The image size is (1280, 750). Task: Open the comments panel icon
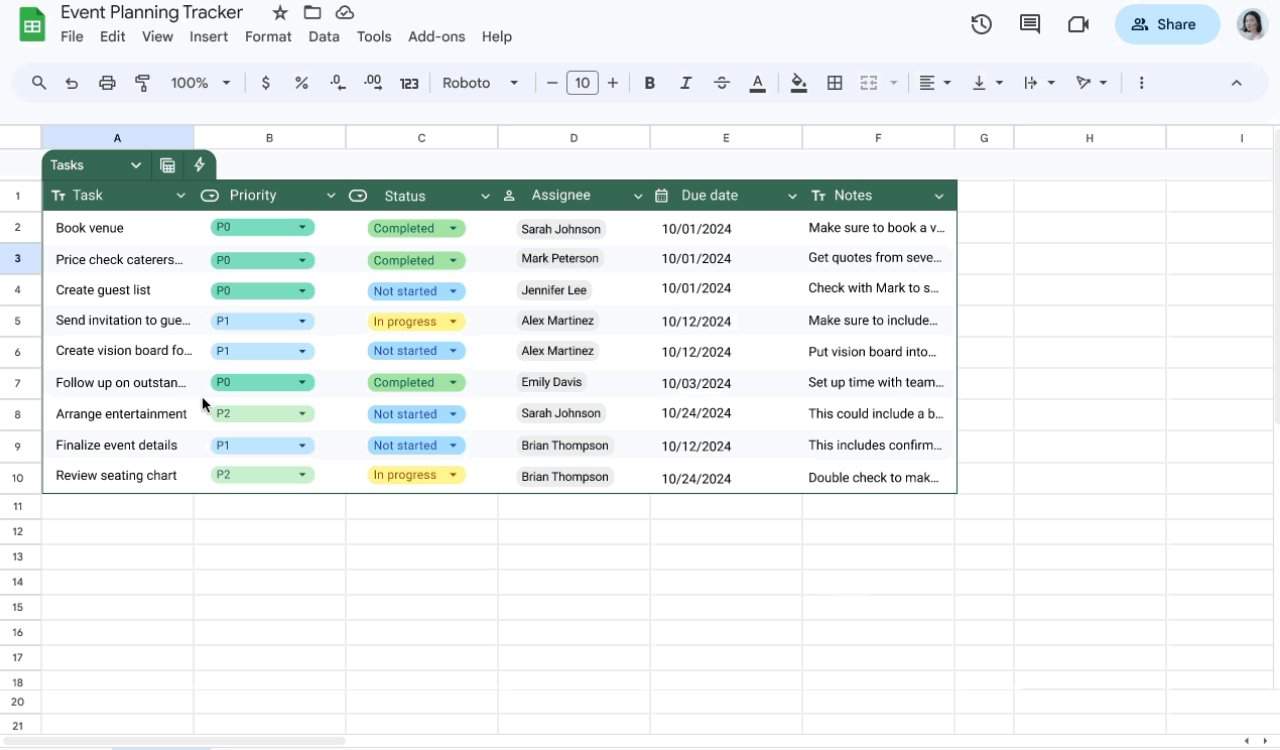pos(1030,25)
